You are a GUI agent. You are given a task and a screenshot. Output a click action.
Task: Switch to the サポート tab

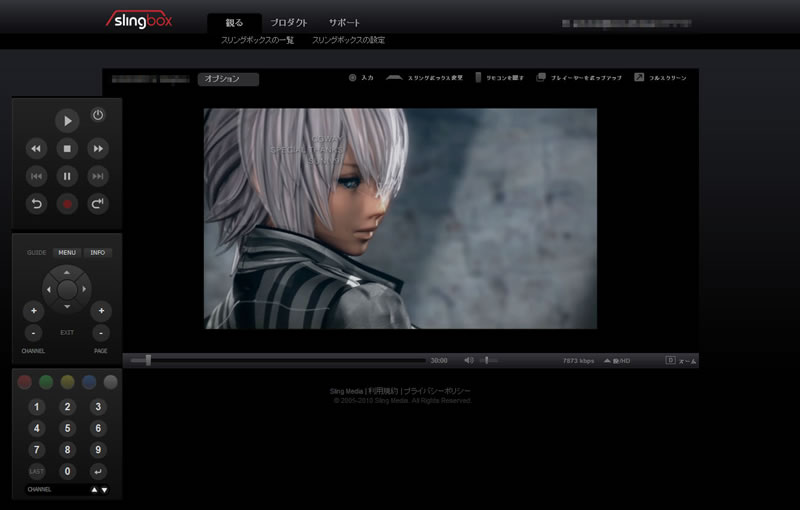pos(344,23)
